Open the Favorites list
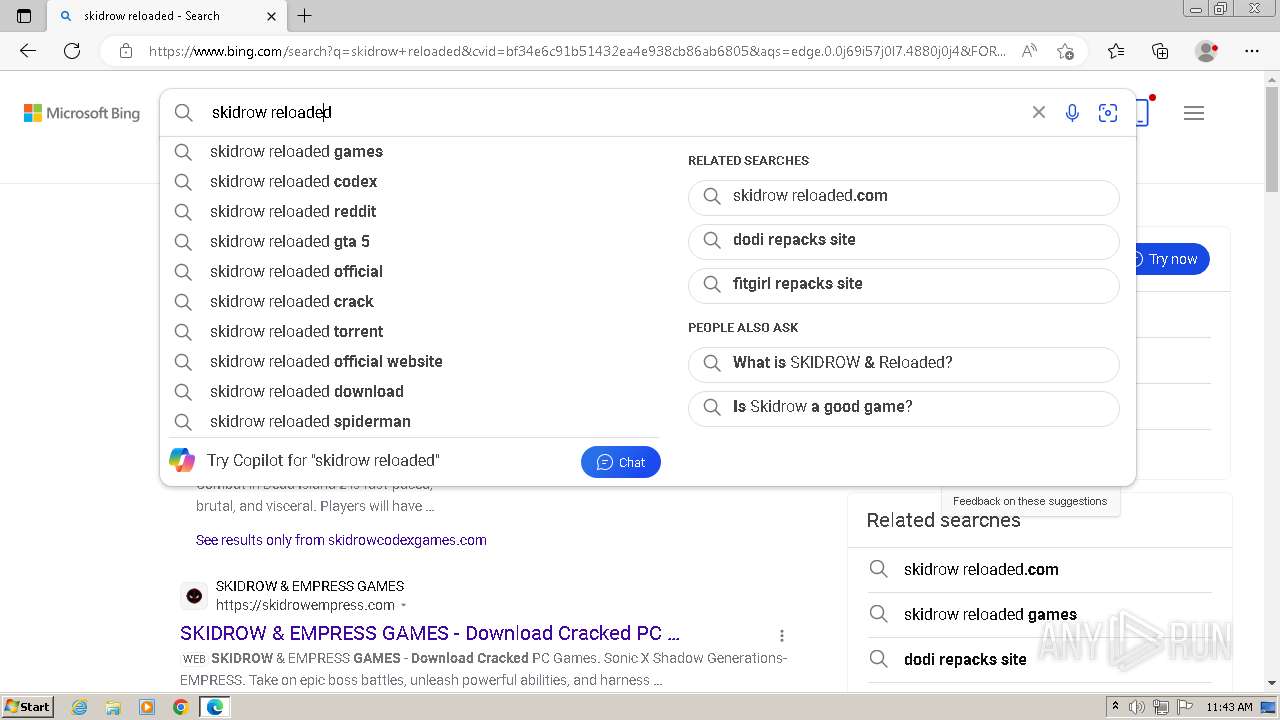This screenshot has height=720, width=1280. pos(1116,51)
